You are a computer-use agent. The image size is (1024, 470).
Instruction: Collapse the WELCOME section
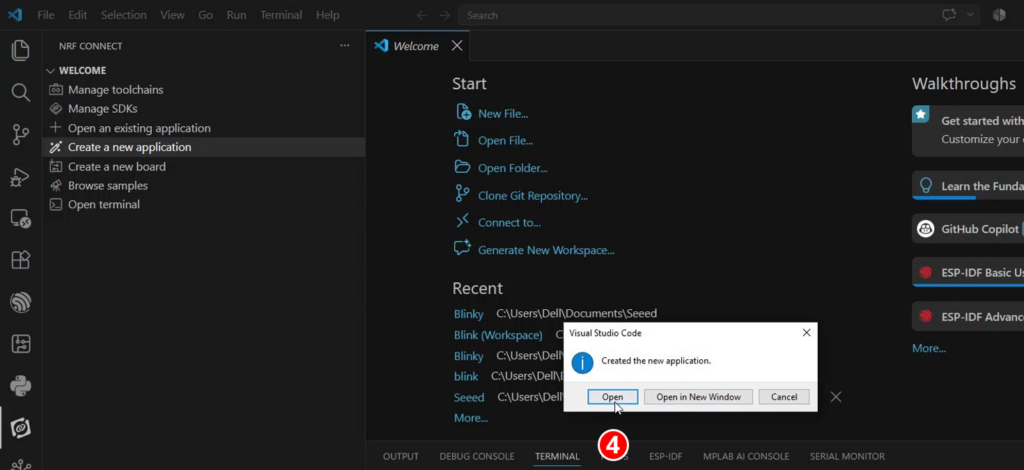50,70
